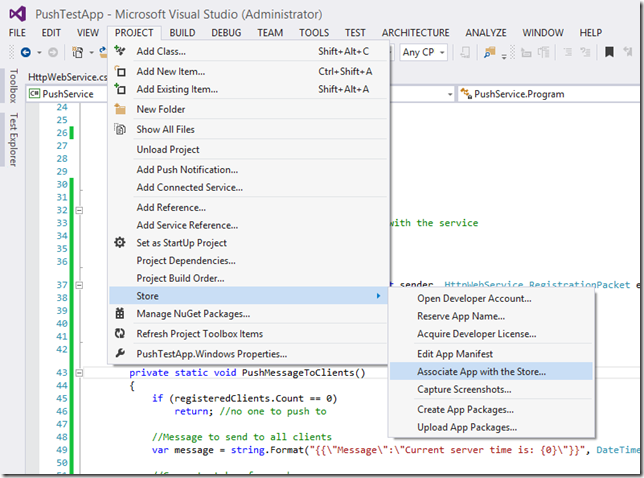
Task: Open the FILE menu
Action: click(17, 33)
